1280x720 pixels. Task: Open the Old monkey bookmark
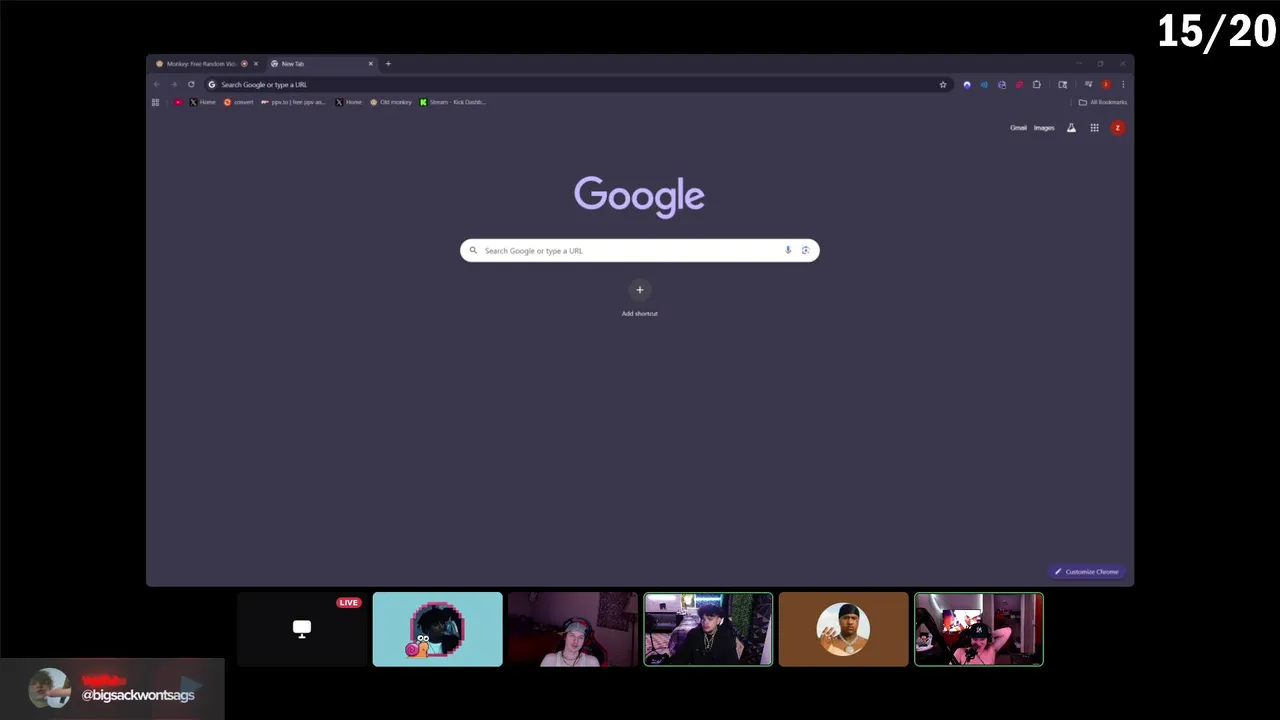(x=391, y=102)
